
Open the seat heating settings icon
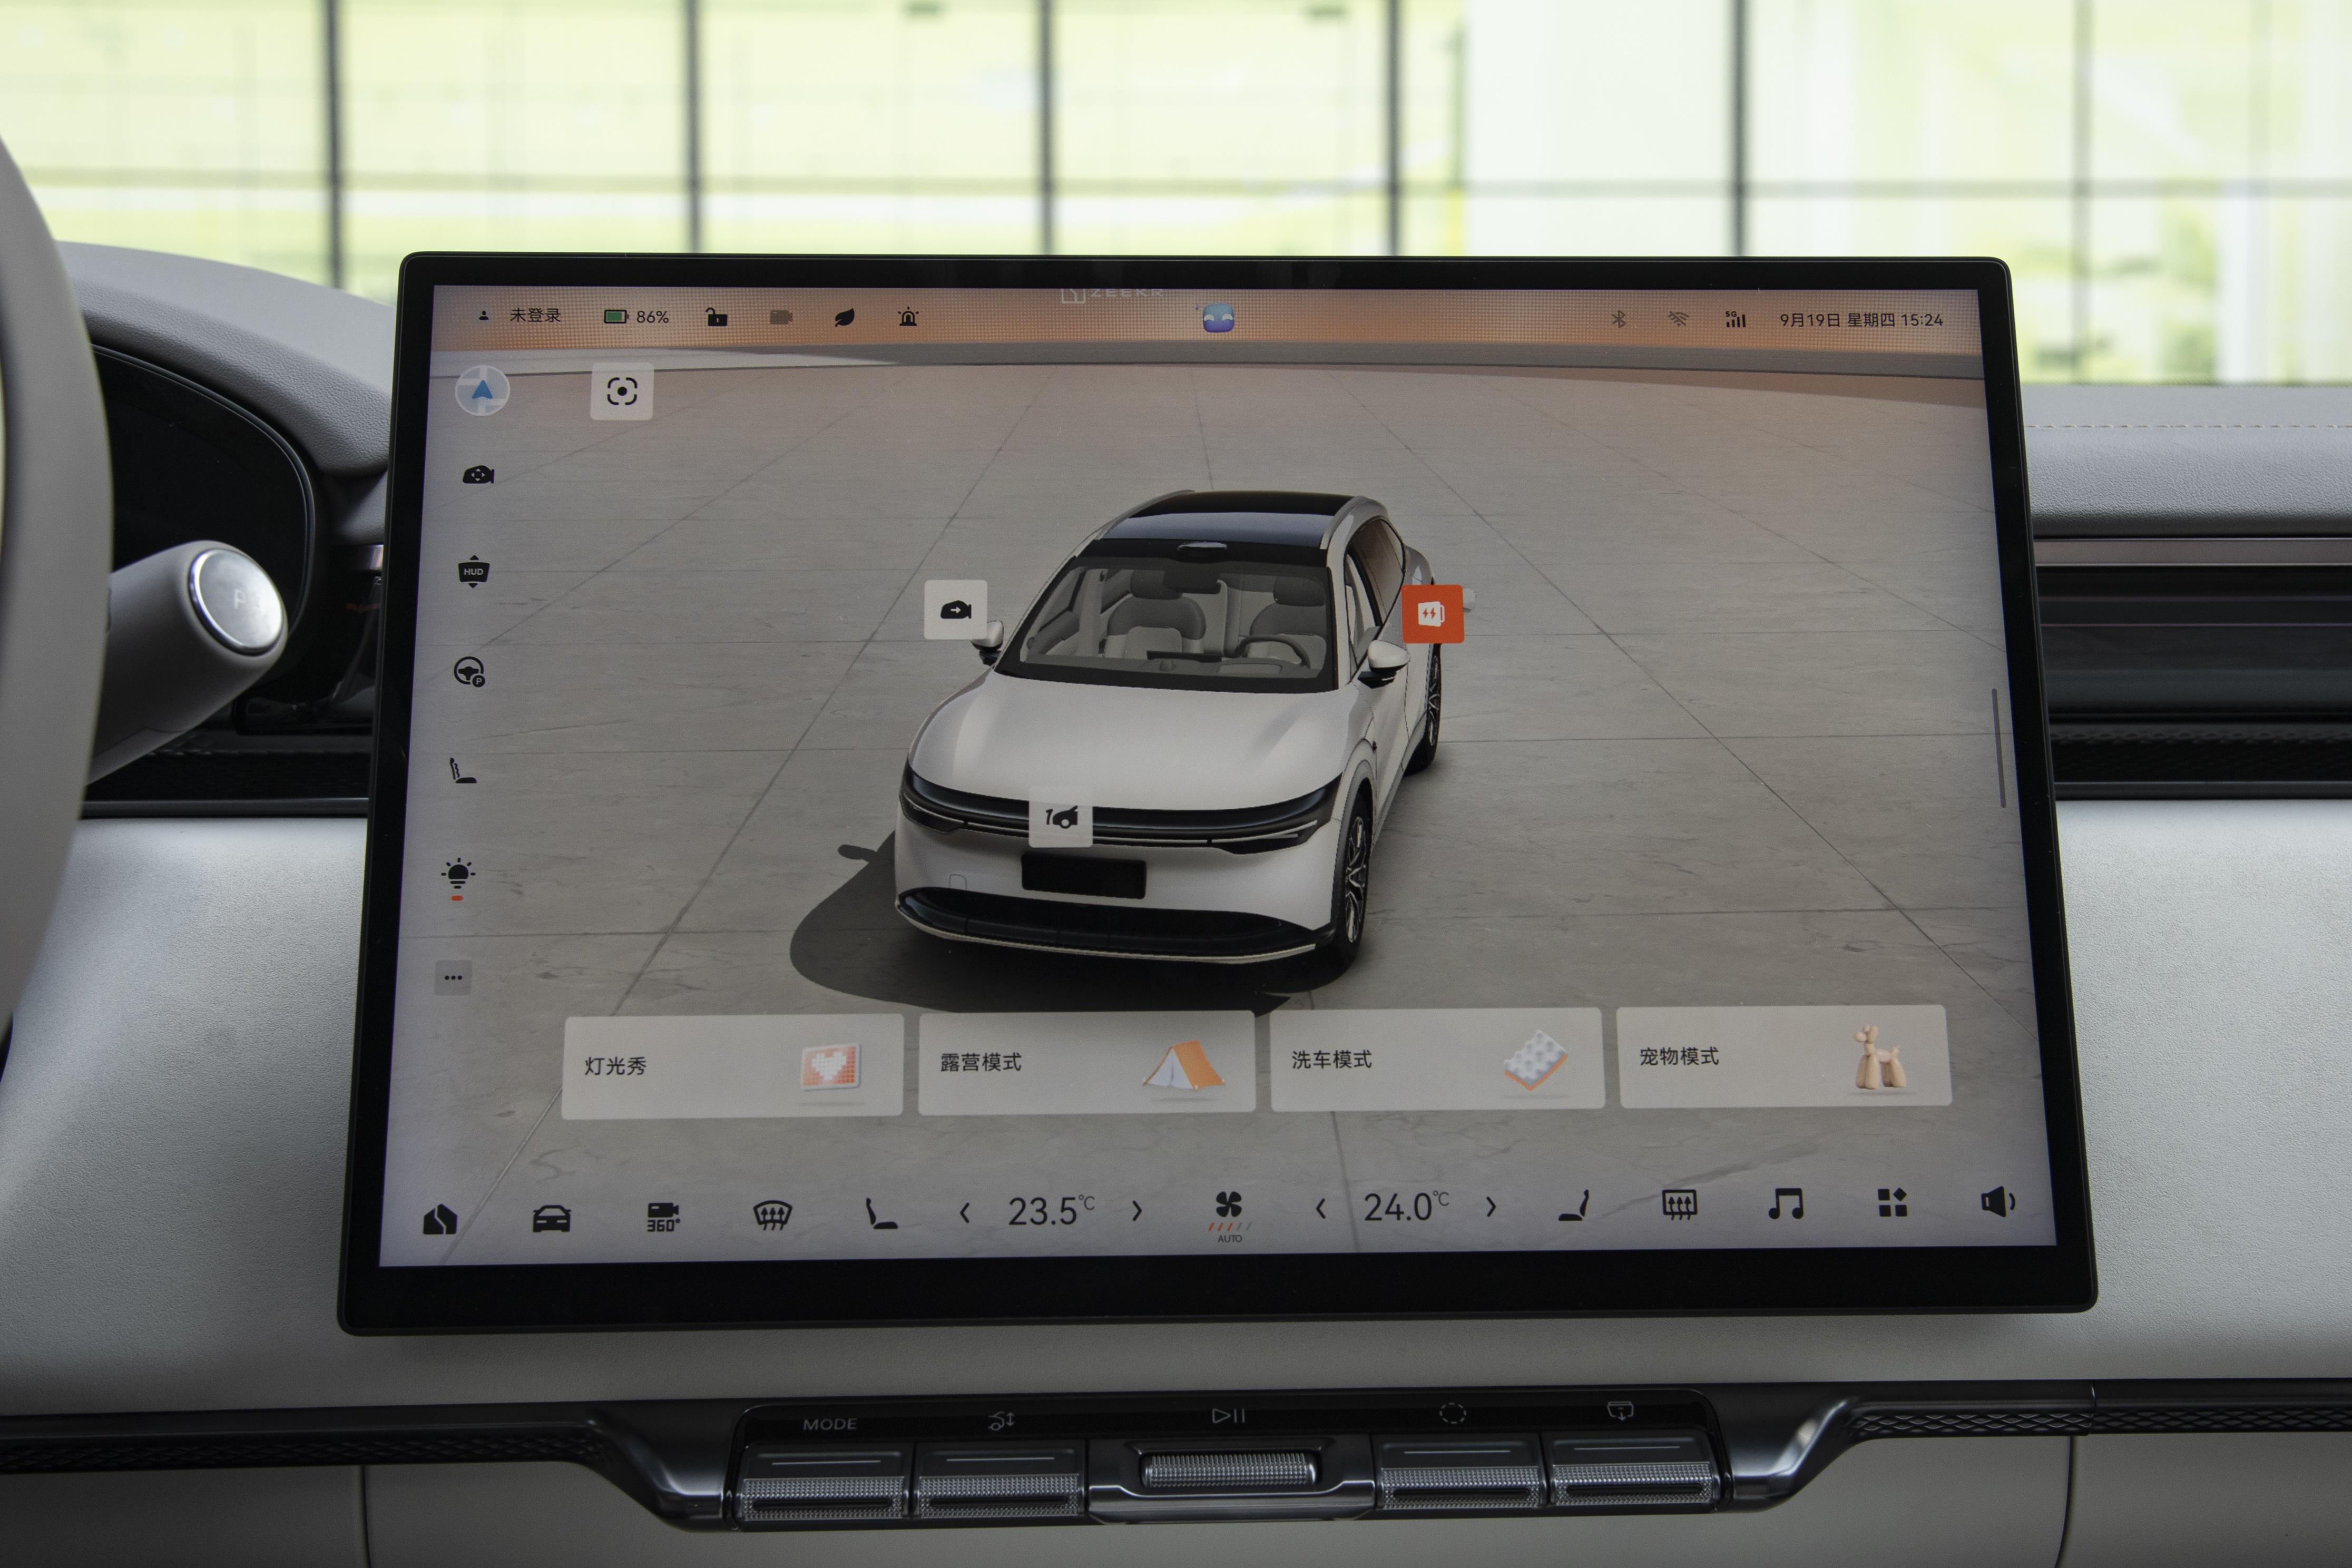click(x=461, y=770)
